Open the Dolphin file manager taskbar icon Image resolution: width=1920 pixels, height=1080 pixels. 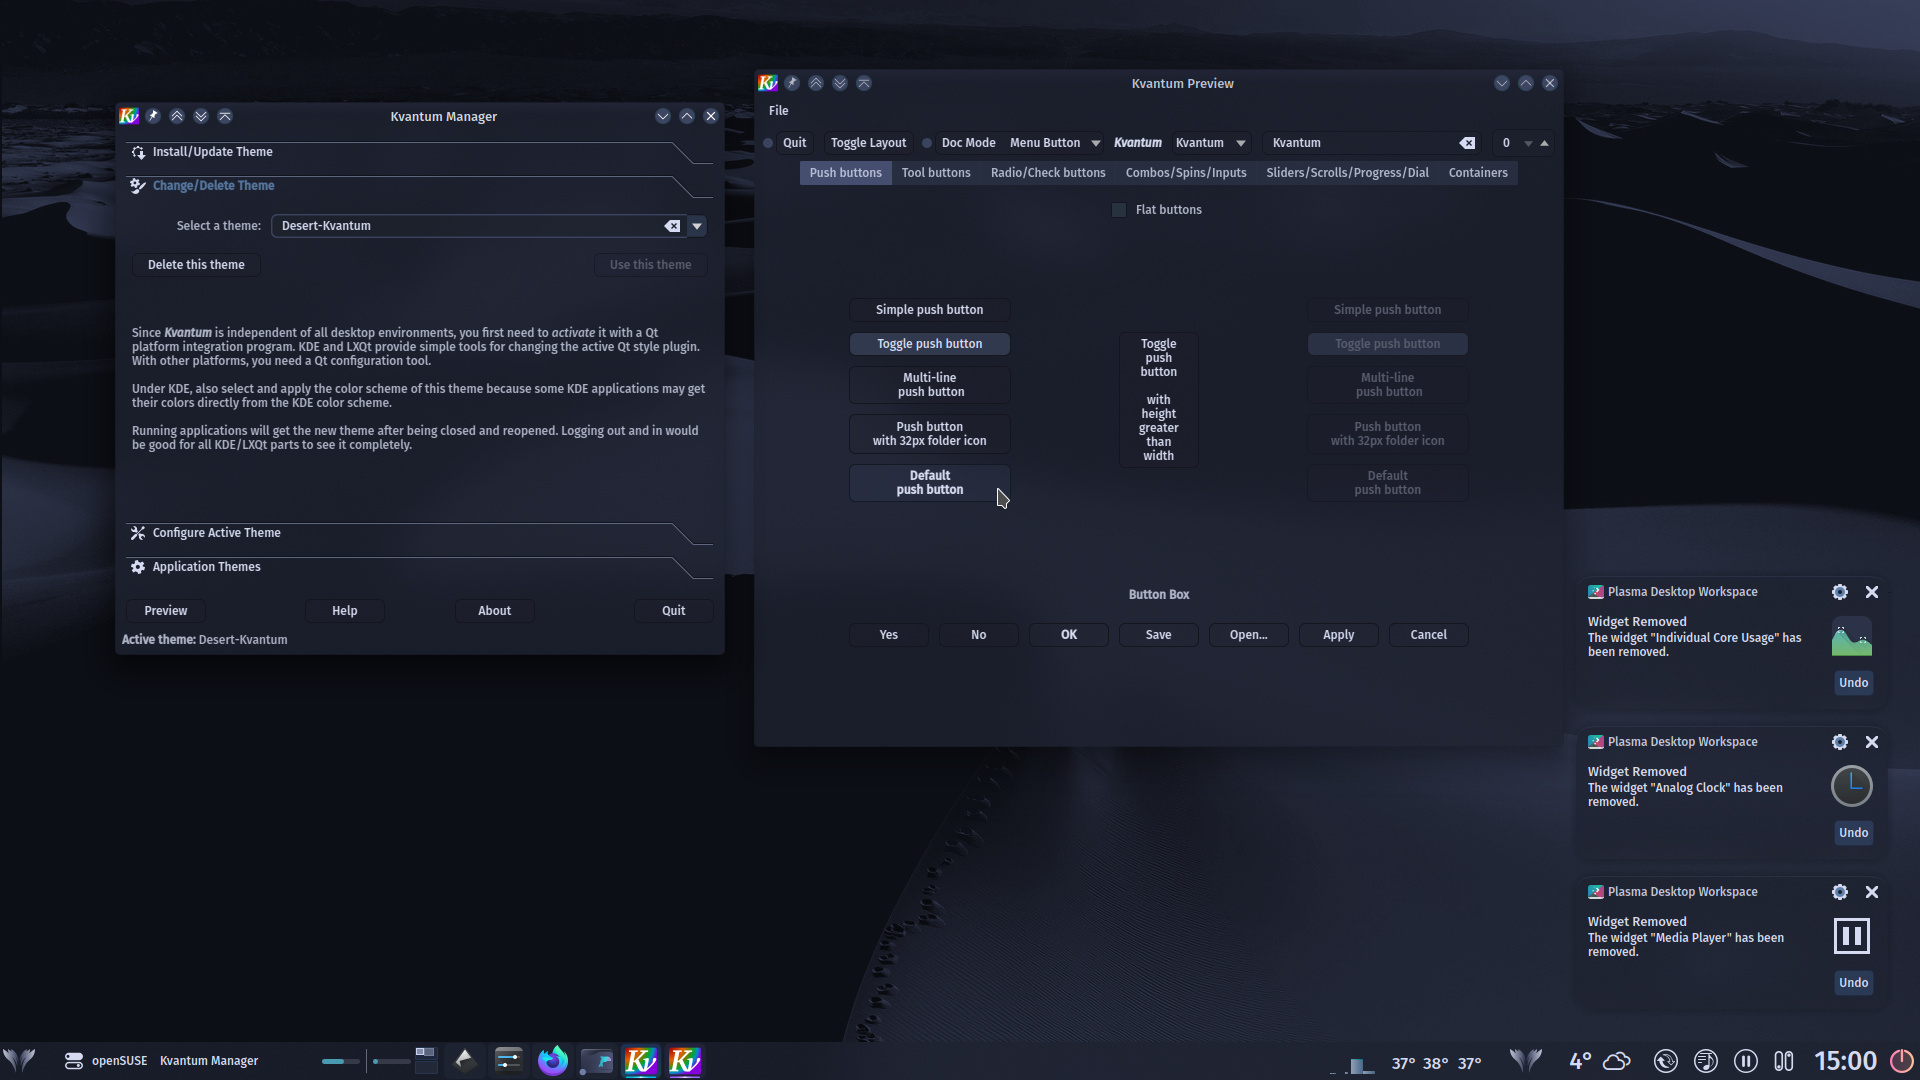click(597, 1060)
